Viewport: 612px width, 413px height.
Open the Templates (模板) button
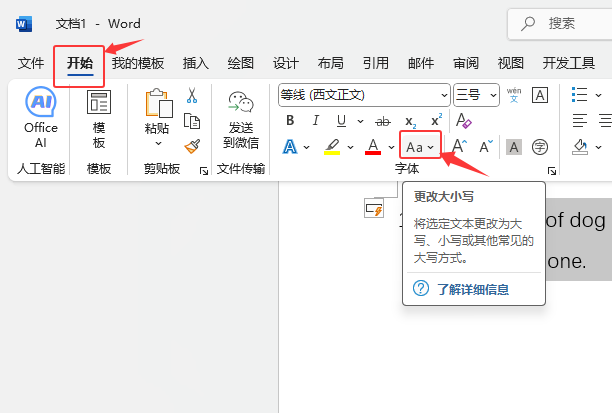tap(99, 119)
